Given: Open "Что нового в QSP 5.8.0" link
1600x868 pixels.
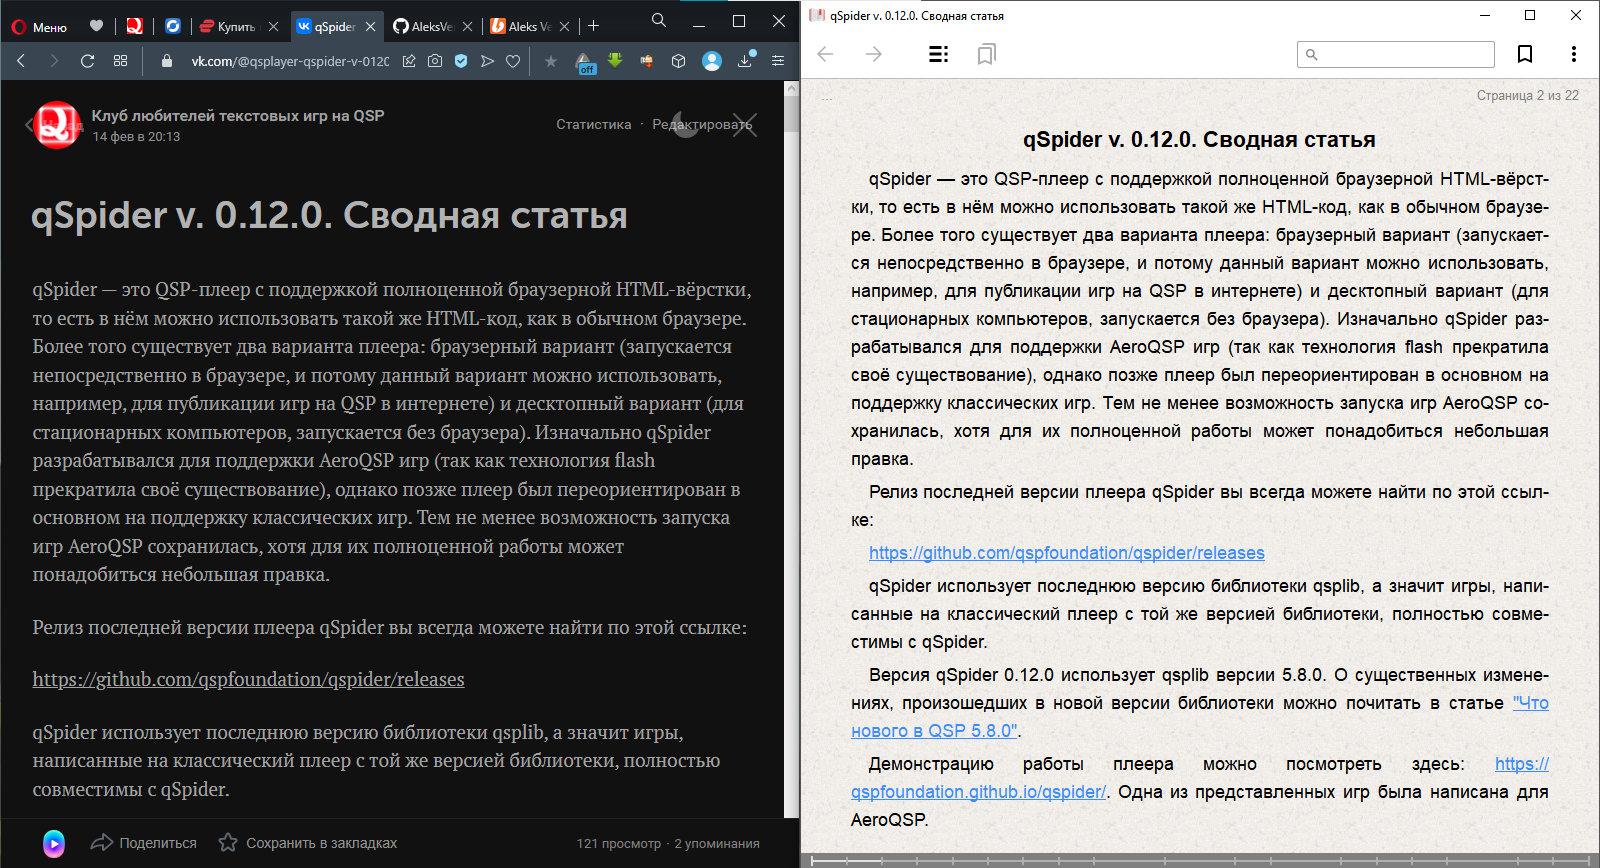Looking at the screenshot, I should pyautogui.click(x=1200, y=717).
